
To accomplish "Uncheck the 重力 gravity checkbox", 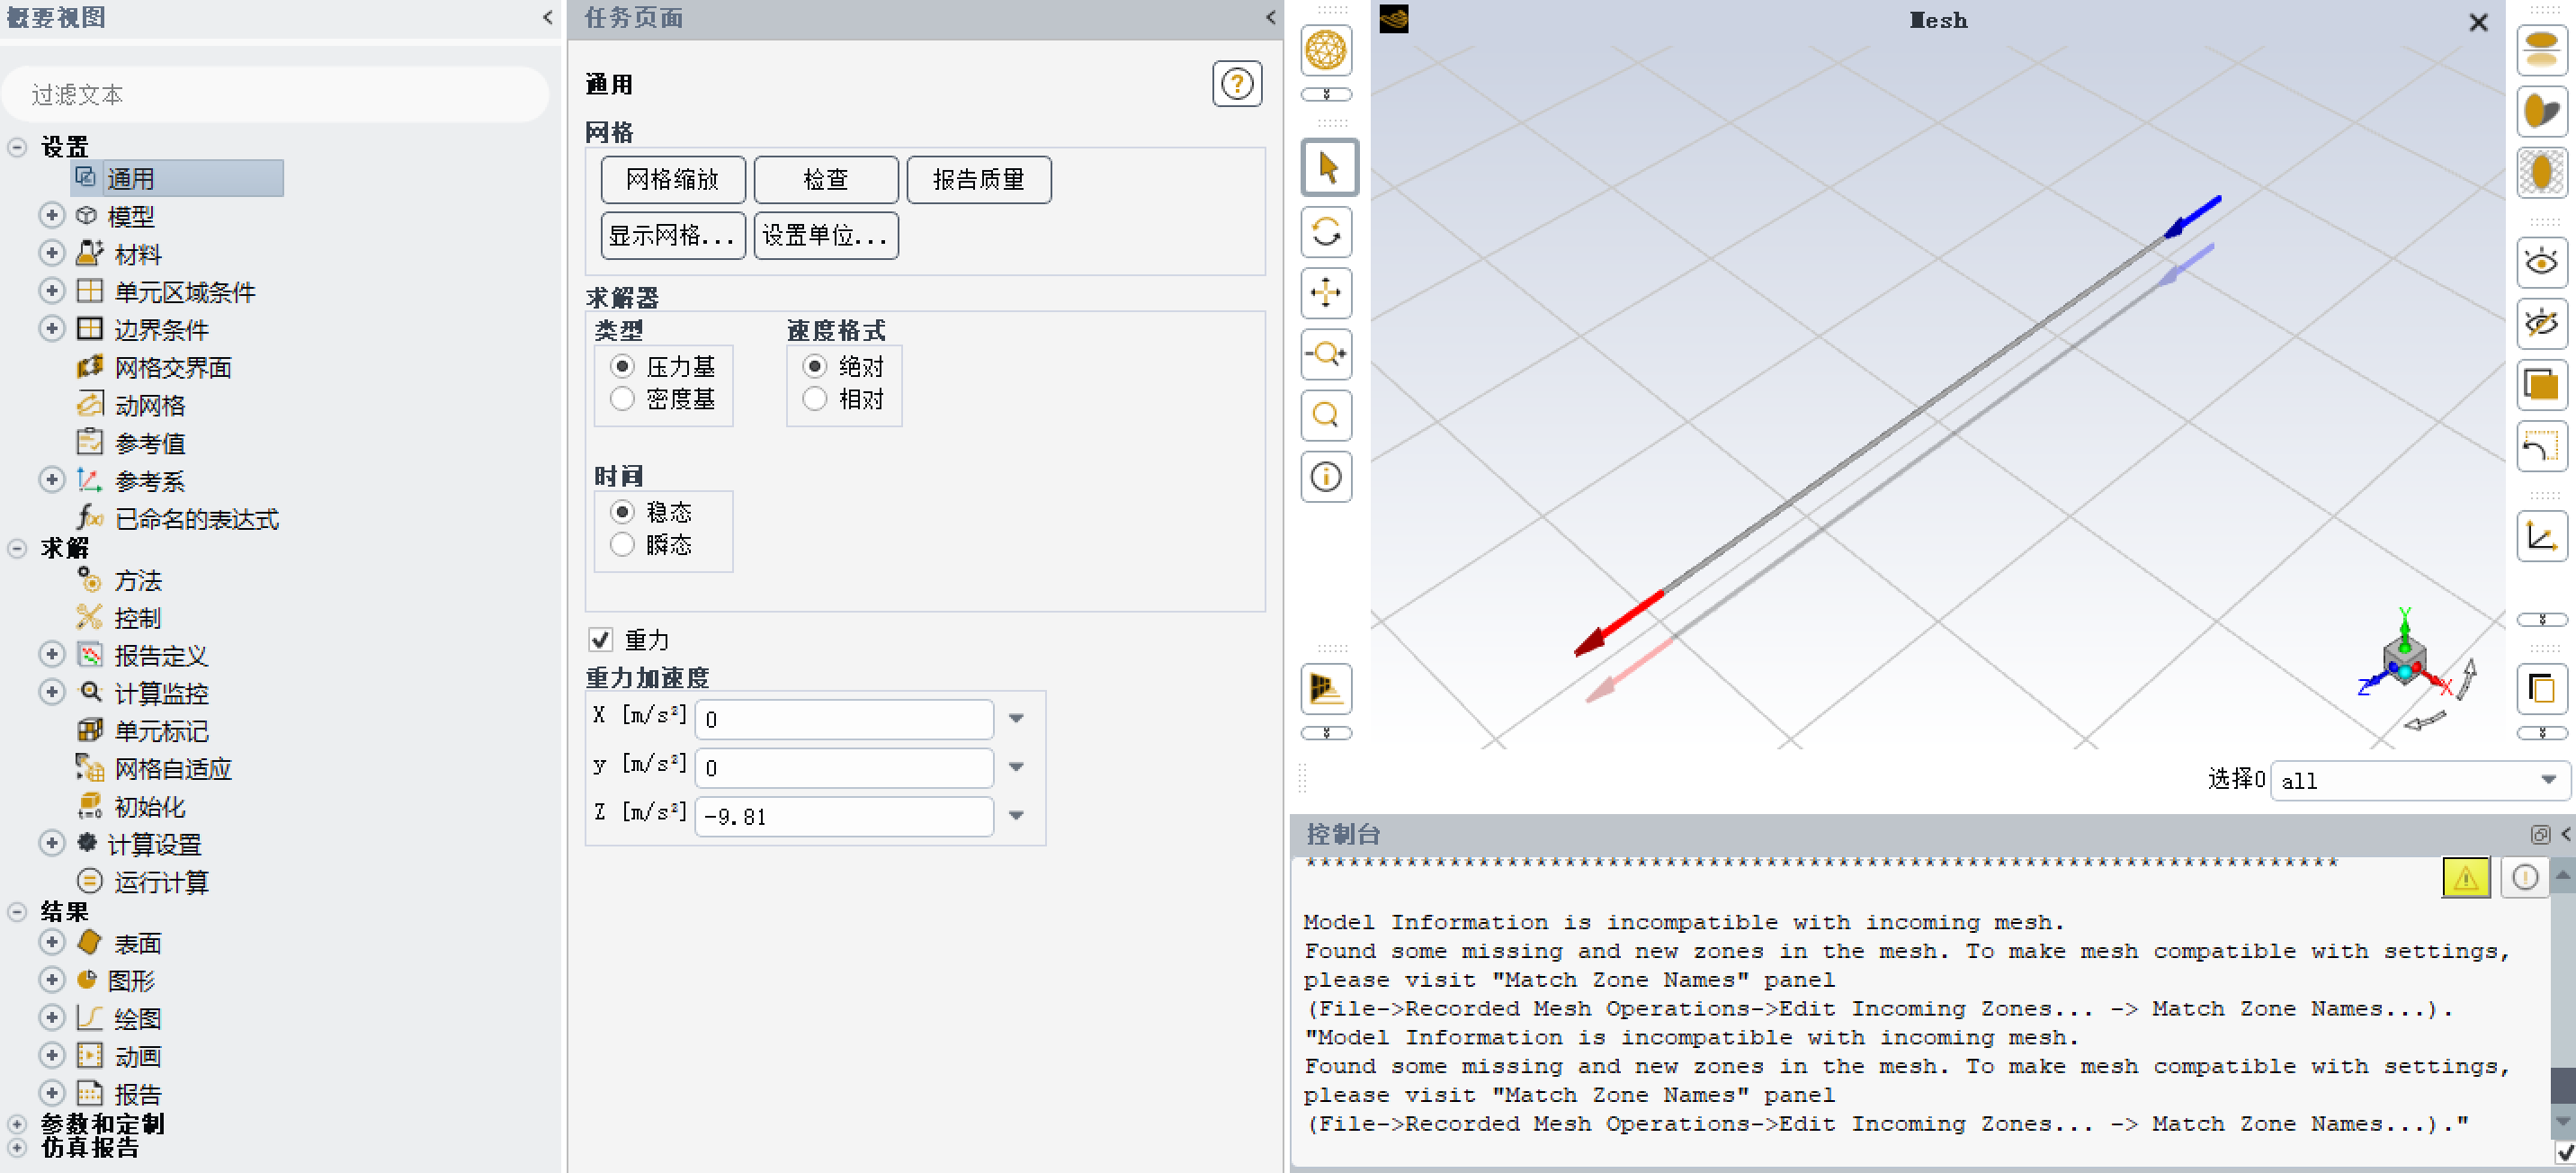I will point(601,640).
